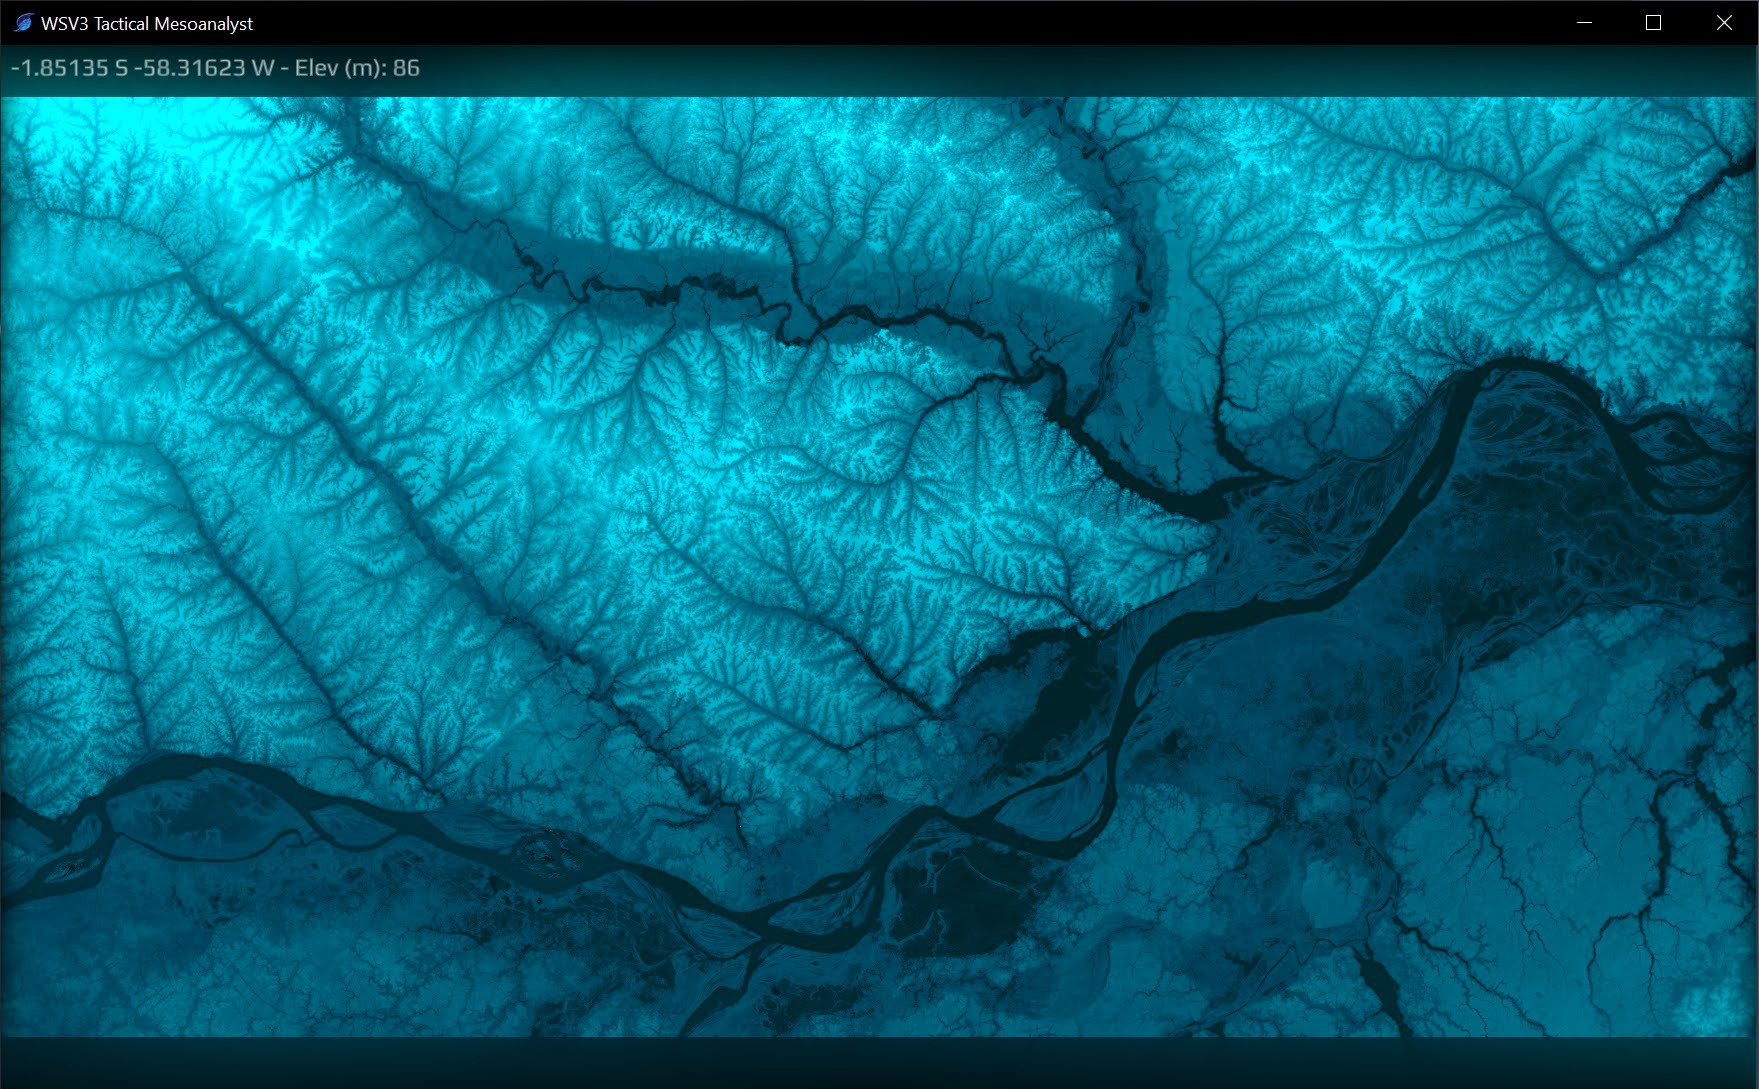Click the coordinates and elevation readout text

(215, 68)
